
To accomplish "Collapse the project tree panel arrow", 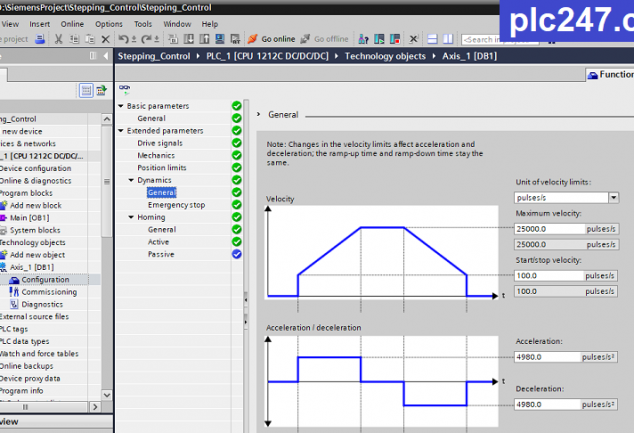I will click(106, 56).
